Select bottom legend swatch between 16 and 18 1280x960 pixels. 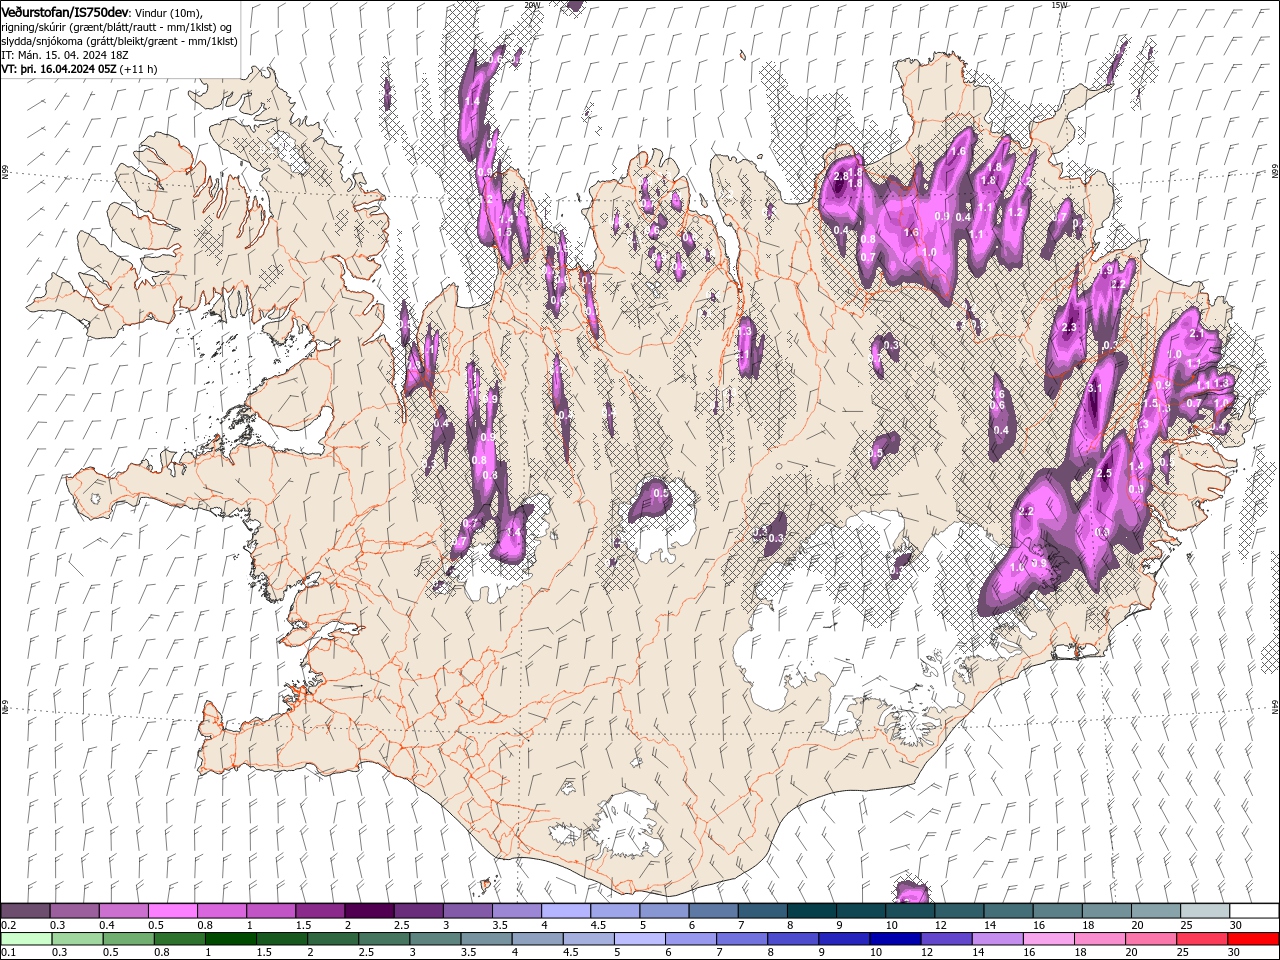pyautogui.click(x=1048, y=938)
